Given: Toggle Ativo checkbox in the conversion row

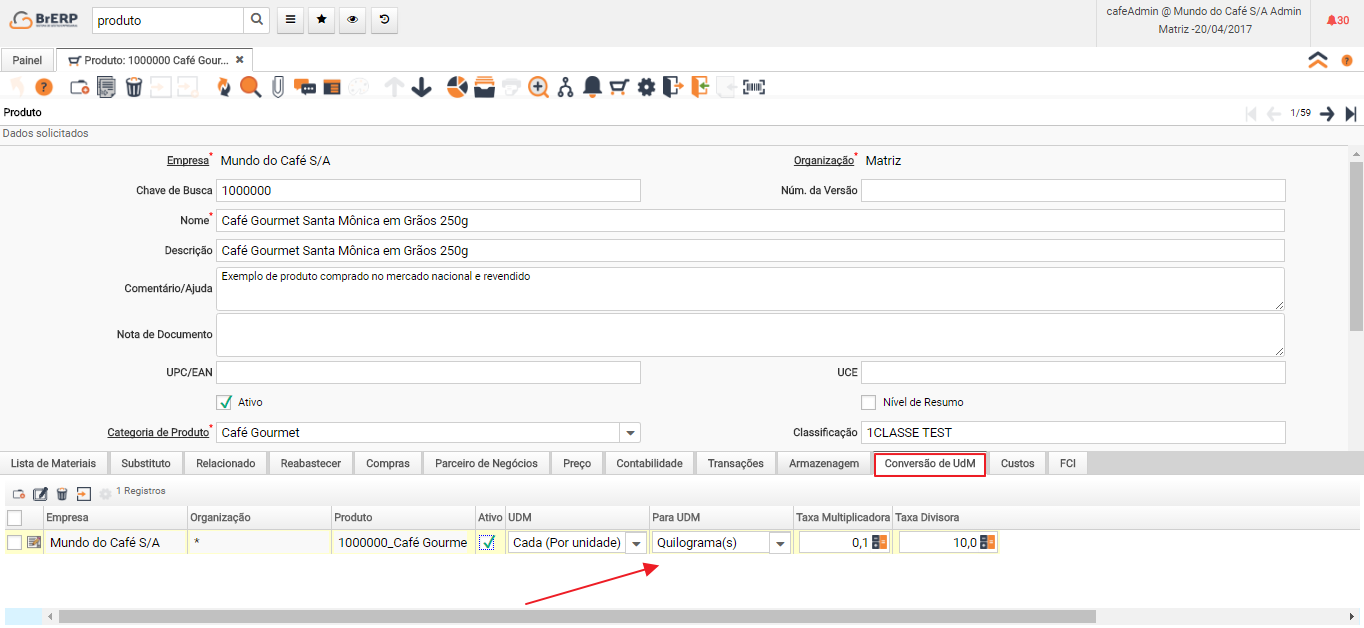Looking at the screenshot, I should tap(488, 542).
